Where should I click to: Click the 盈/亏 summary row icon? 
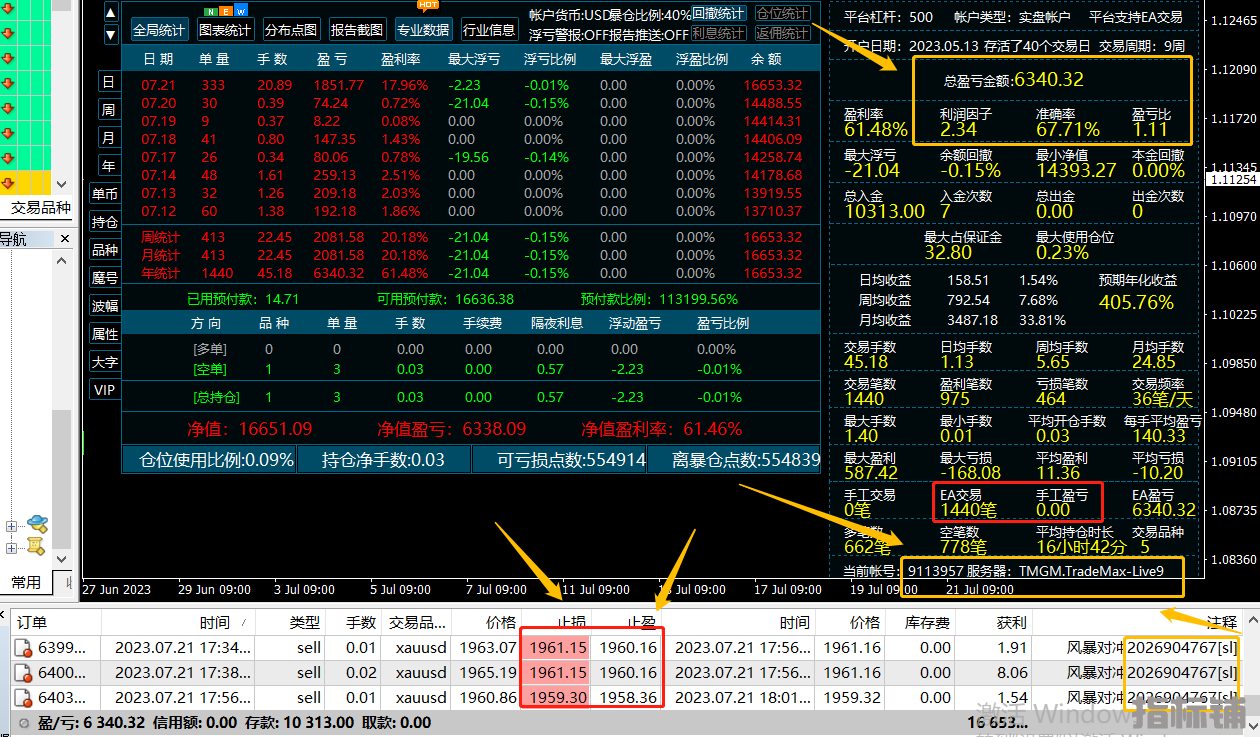tap(23, 722)
